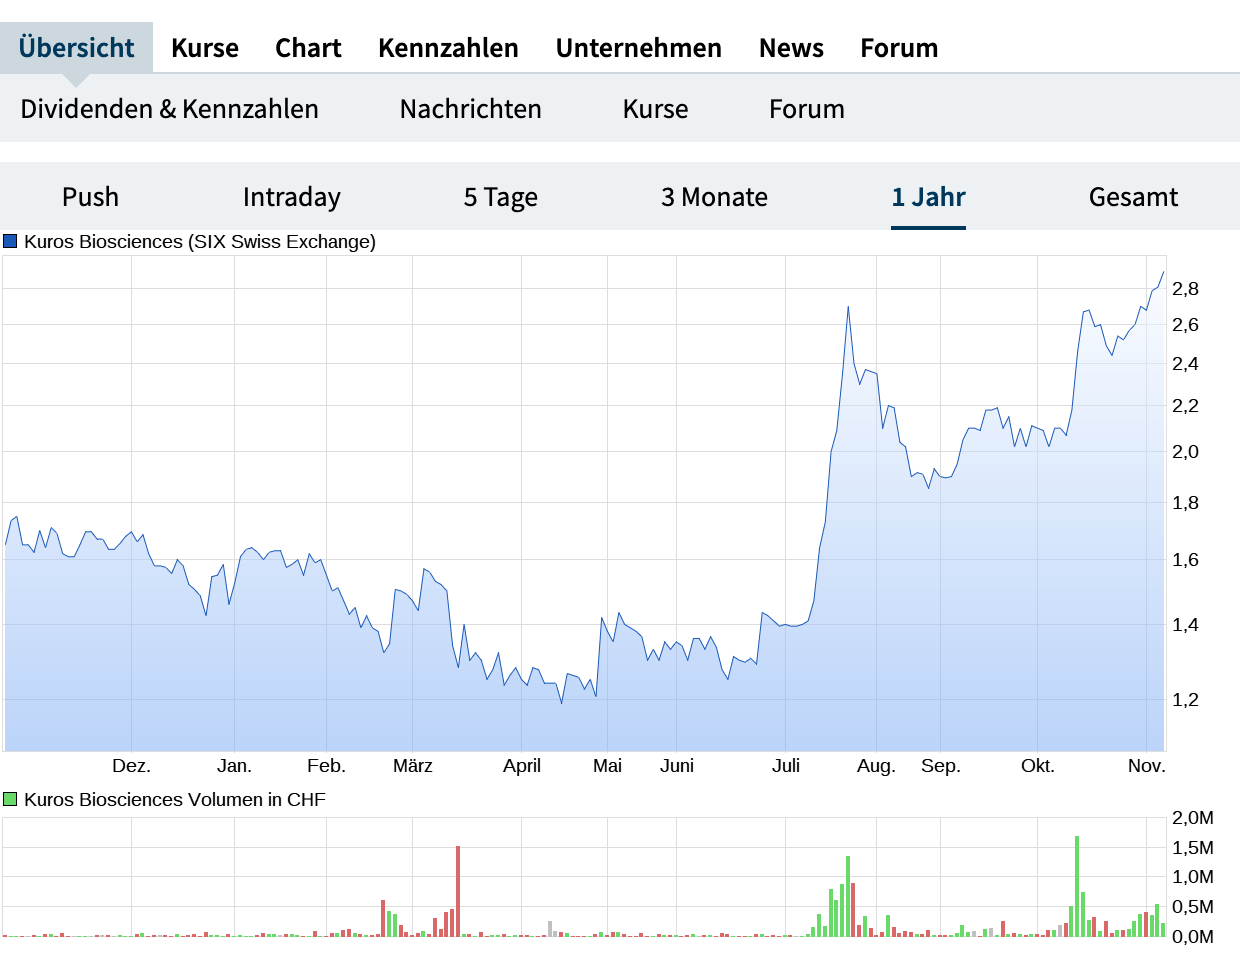Click the green Volumen legend square
The width and height of the screenshot is (1240, 957).
(x=11, y=799)
